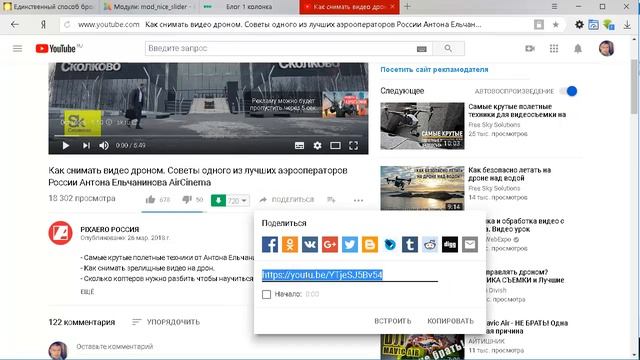The height and width of the screenshot is (360, 640).
Task: Open YouTube hamburger guide menu
Action: [x=17, y=49]
